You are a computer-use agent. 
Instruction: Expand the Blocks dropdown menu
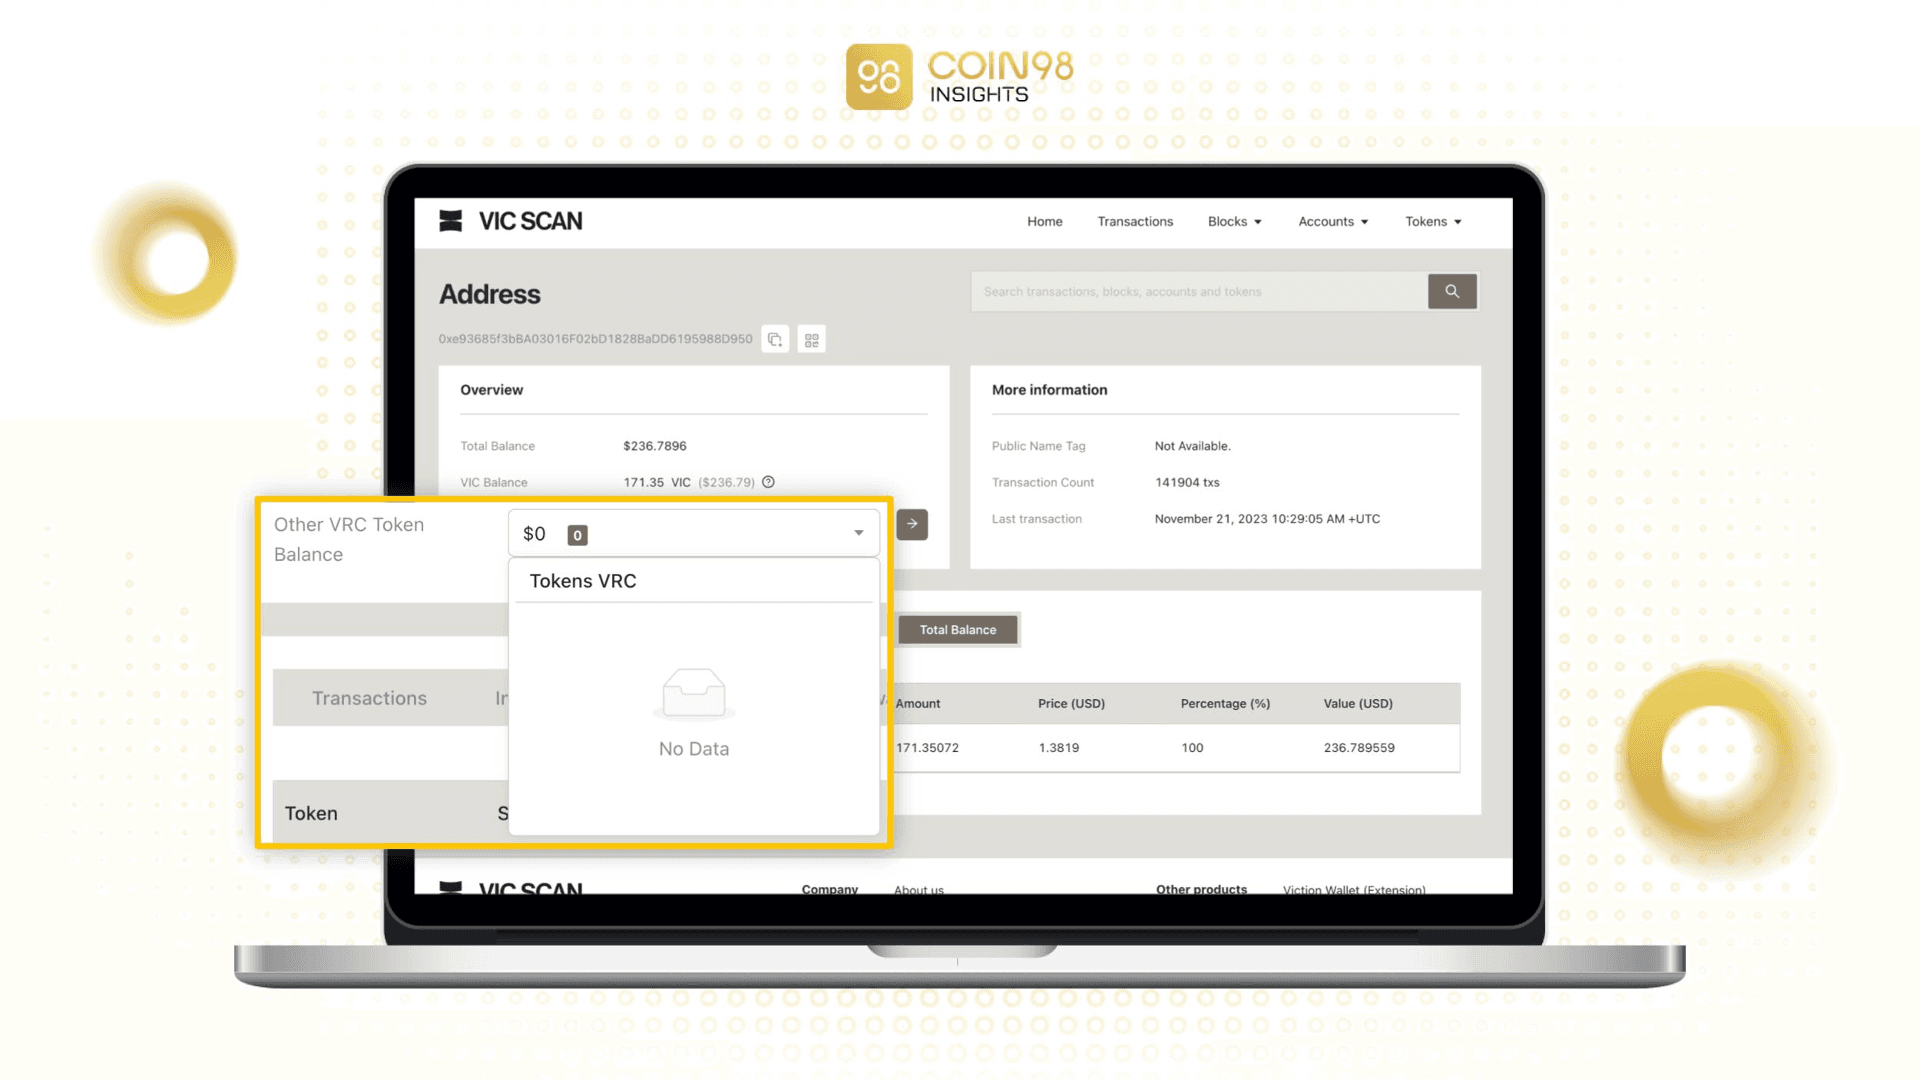tap(1234, 222)
